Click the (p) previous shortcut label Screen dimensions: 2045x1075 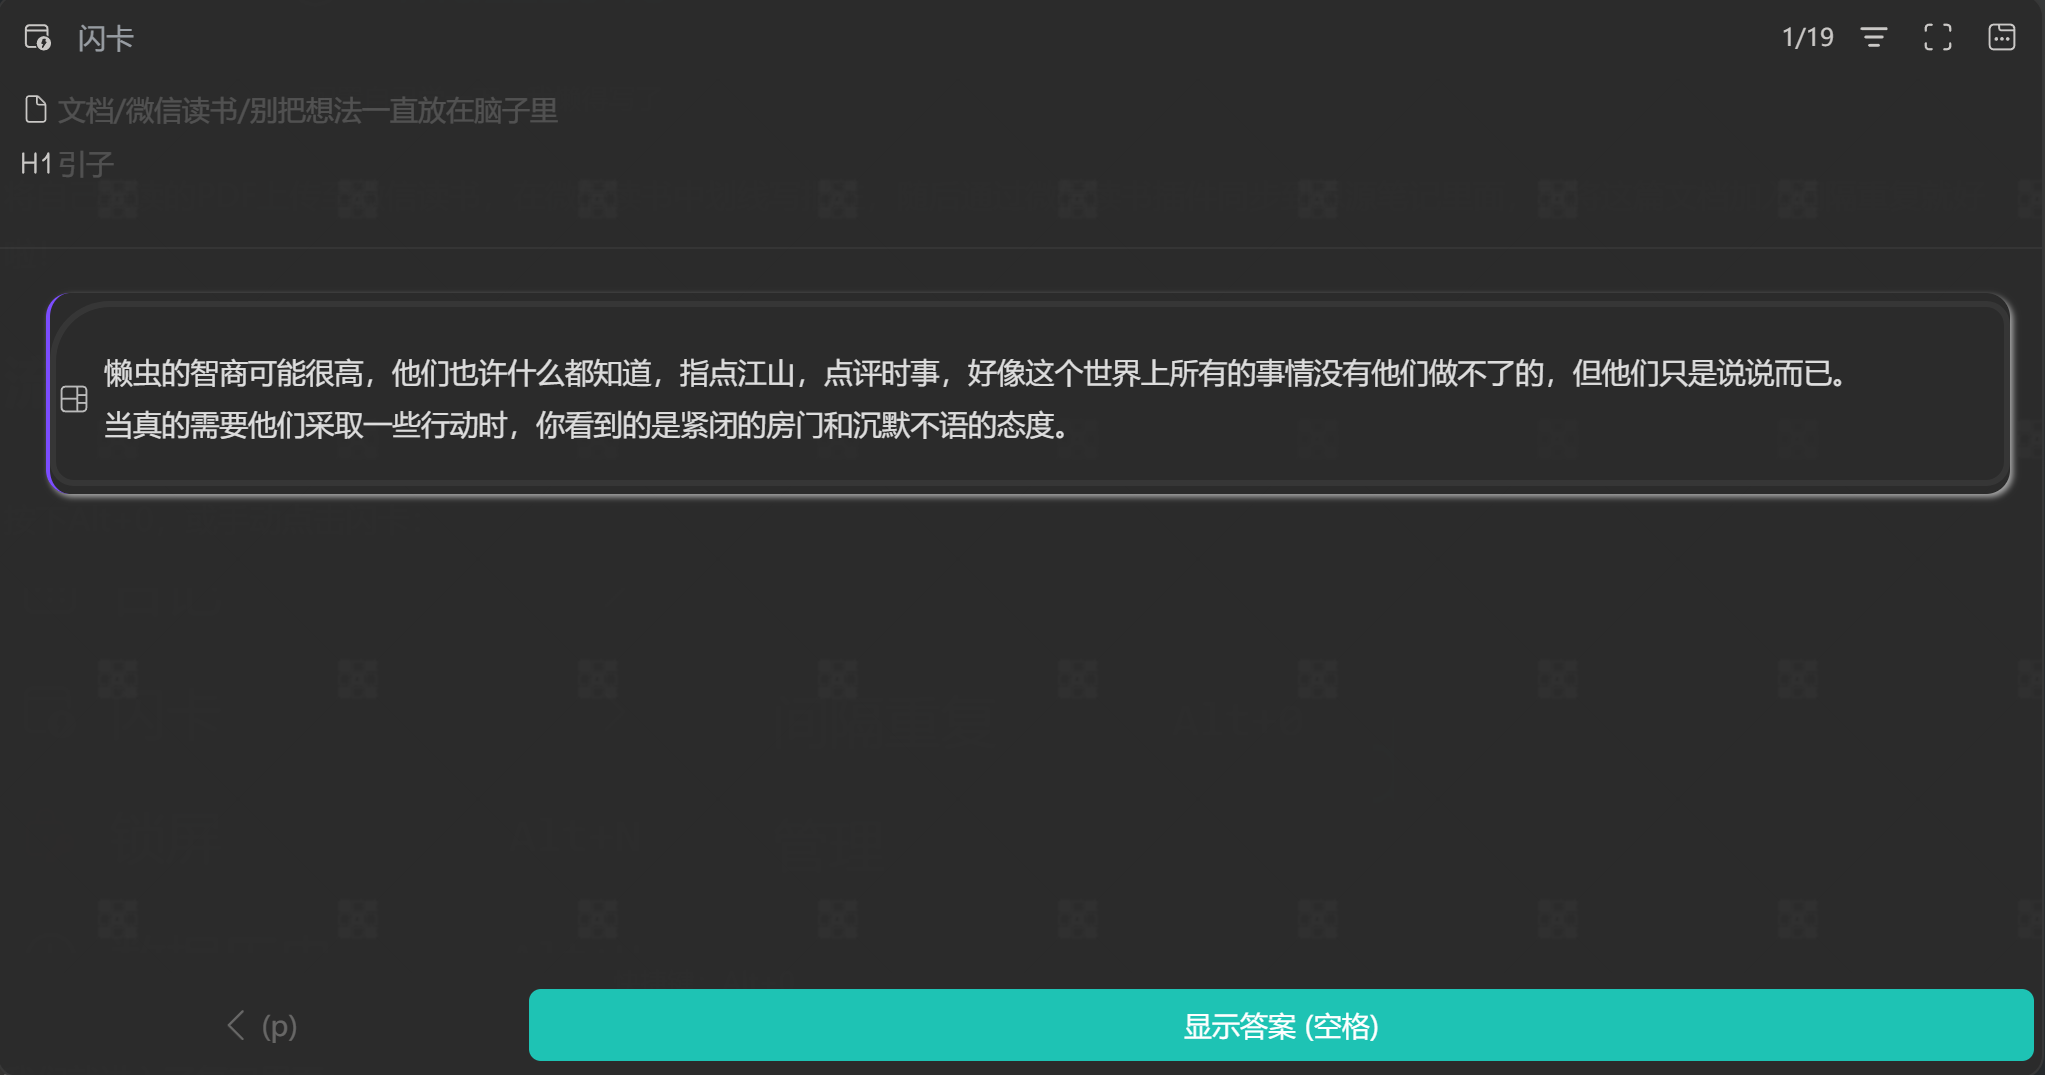point(279,1026)
